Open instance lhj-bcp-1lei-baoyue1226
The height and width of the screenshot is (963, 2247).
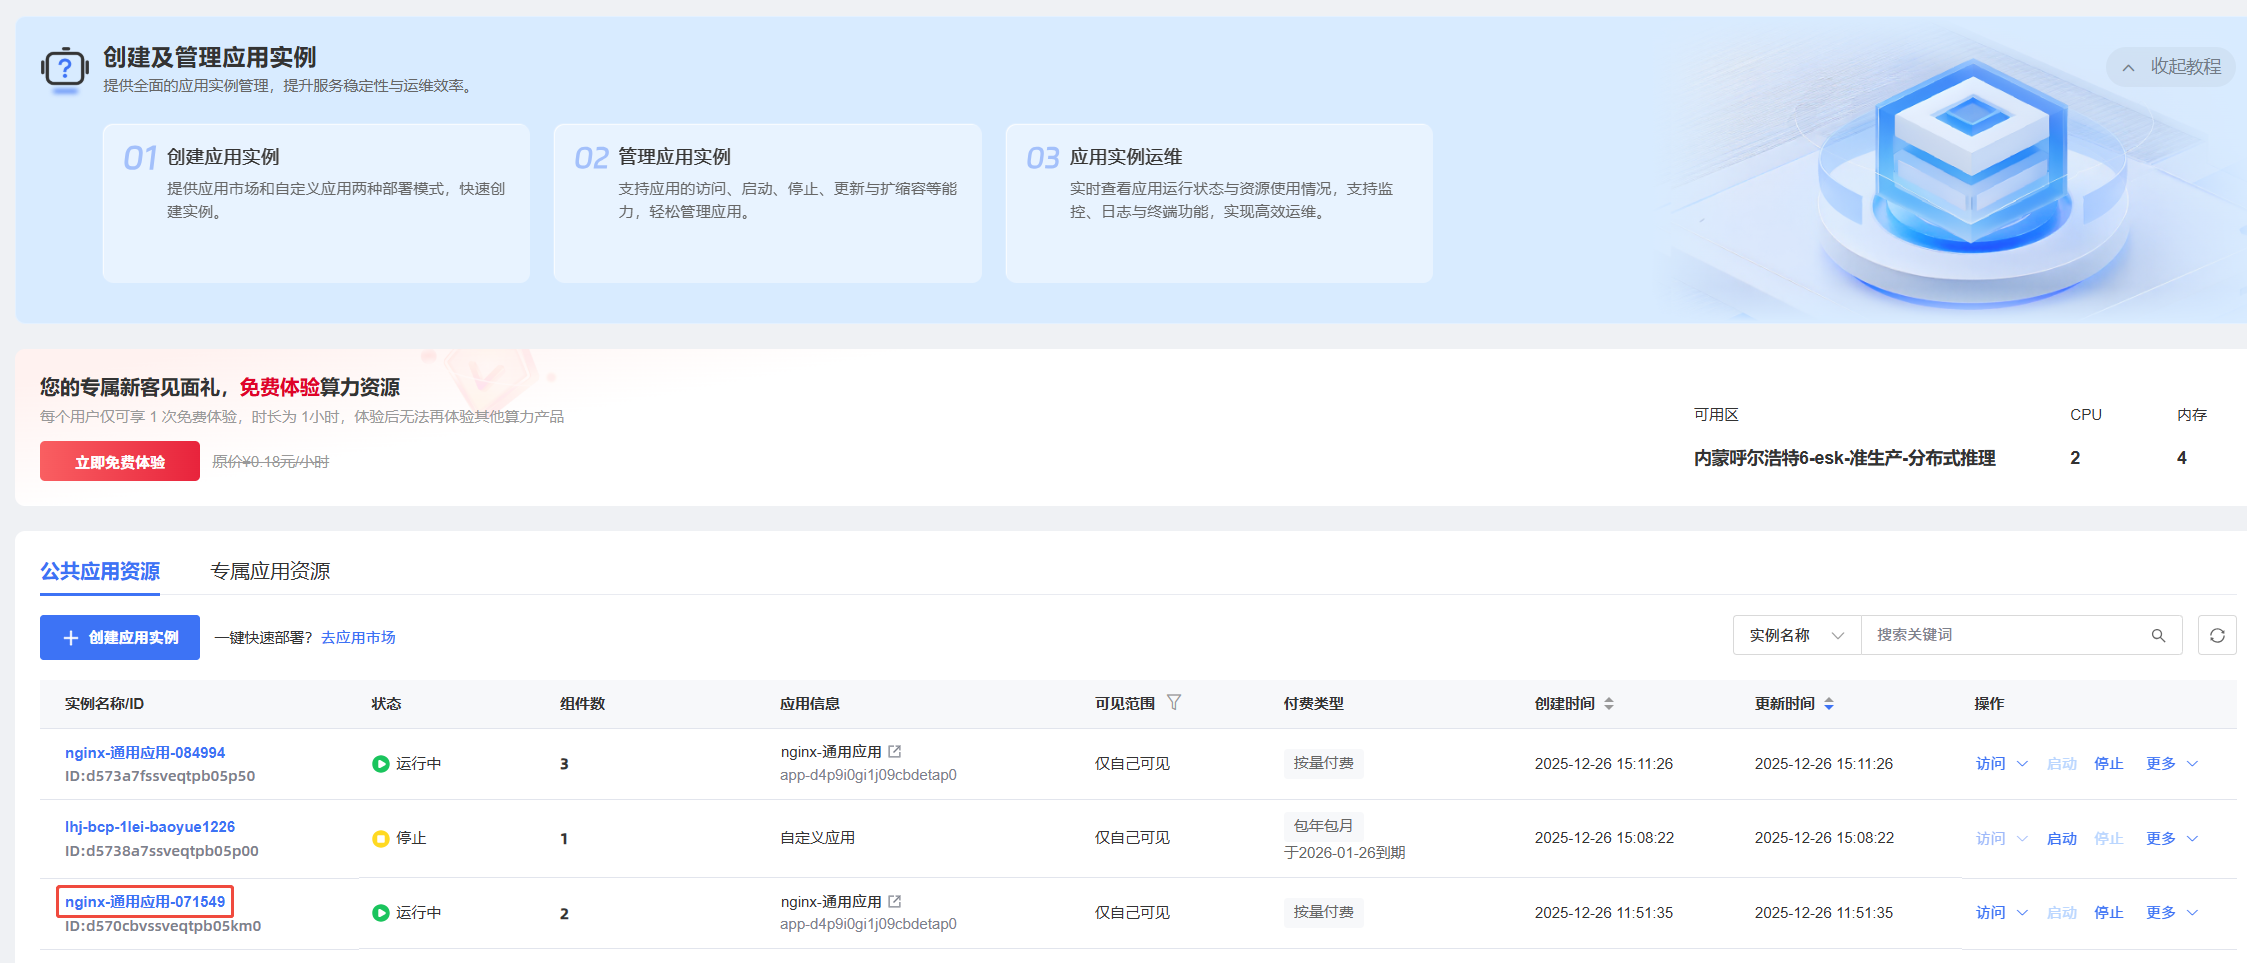tap(150, 827)
